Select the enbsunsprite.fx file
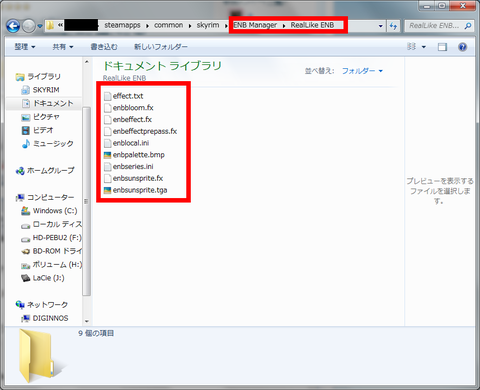 tap(134, 178)
